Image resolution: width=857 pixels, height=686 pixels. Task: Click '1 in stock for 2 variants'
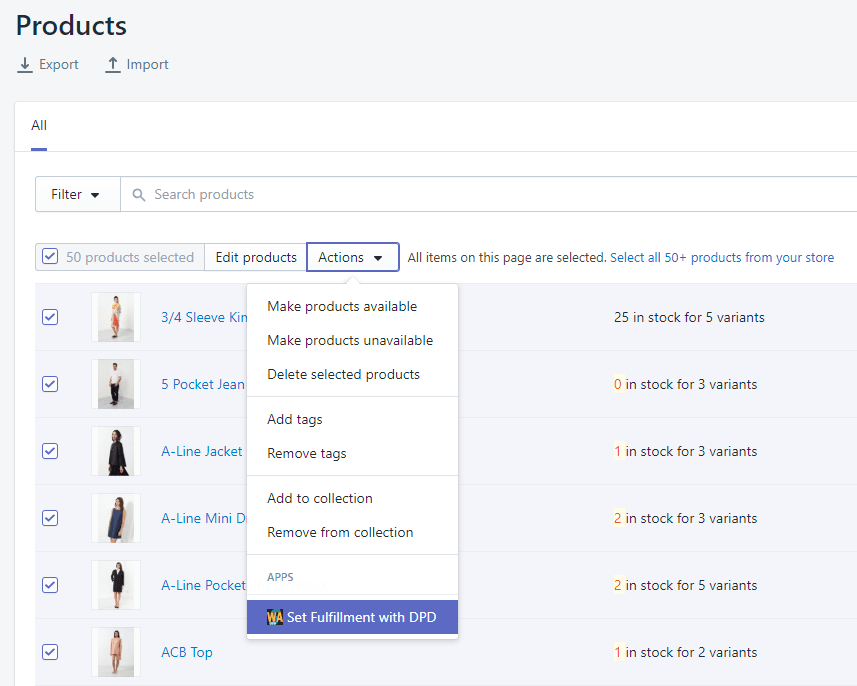pos(685,652)
